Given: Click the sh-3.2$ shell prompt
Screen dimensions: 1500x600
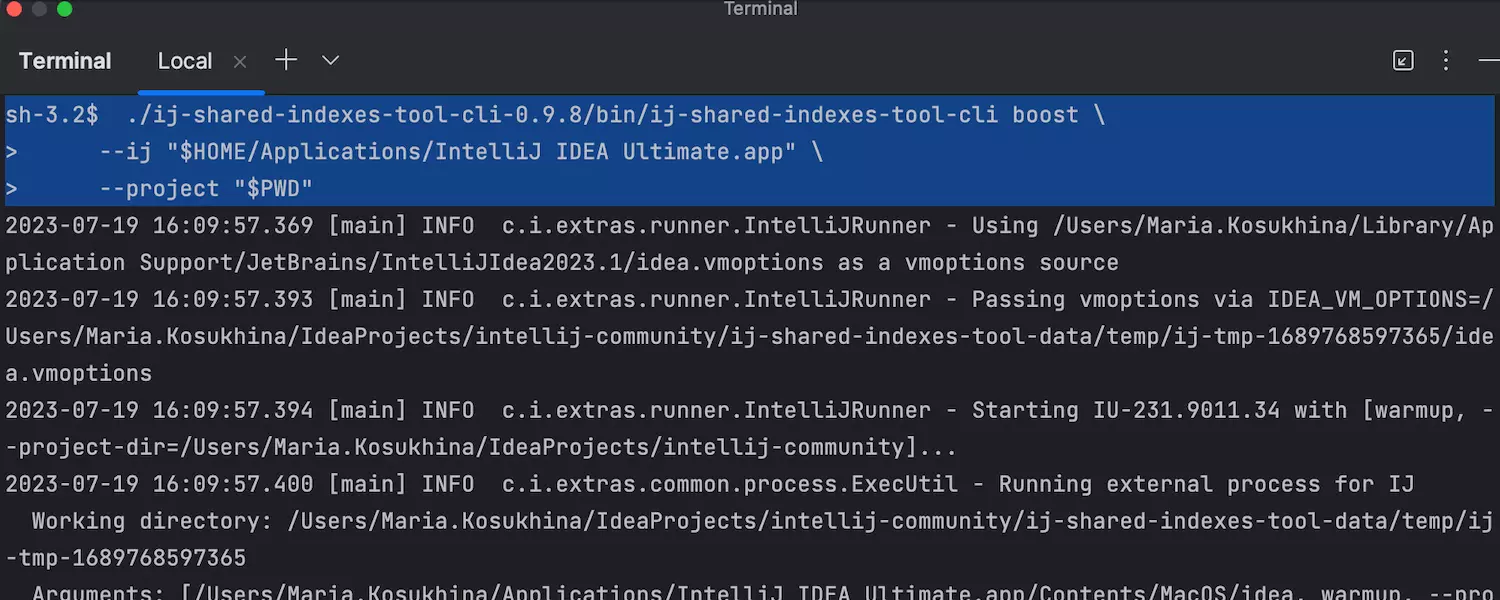Looking at the screenshot, I should coord(51,115).
